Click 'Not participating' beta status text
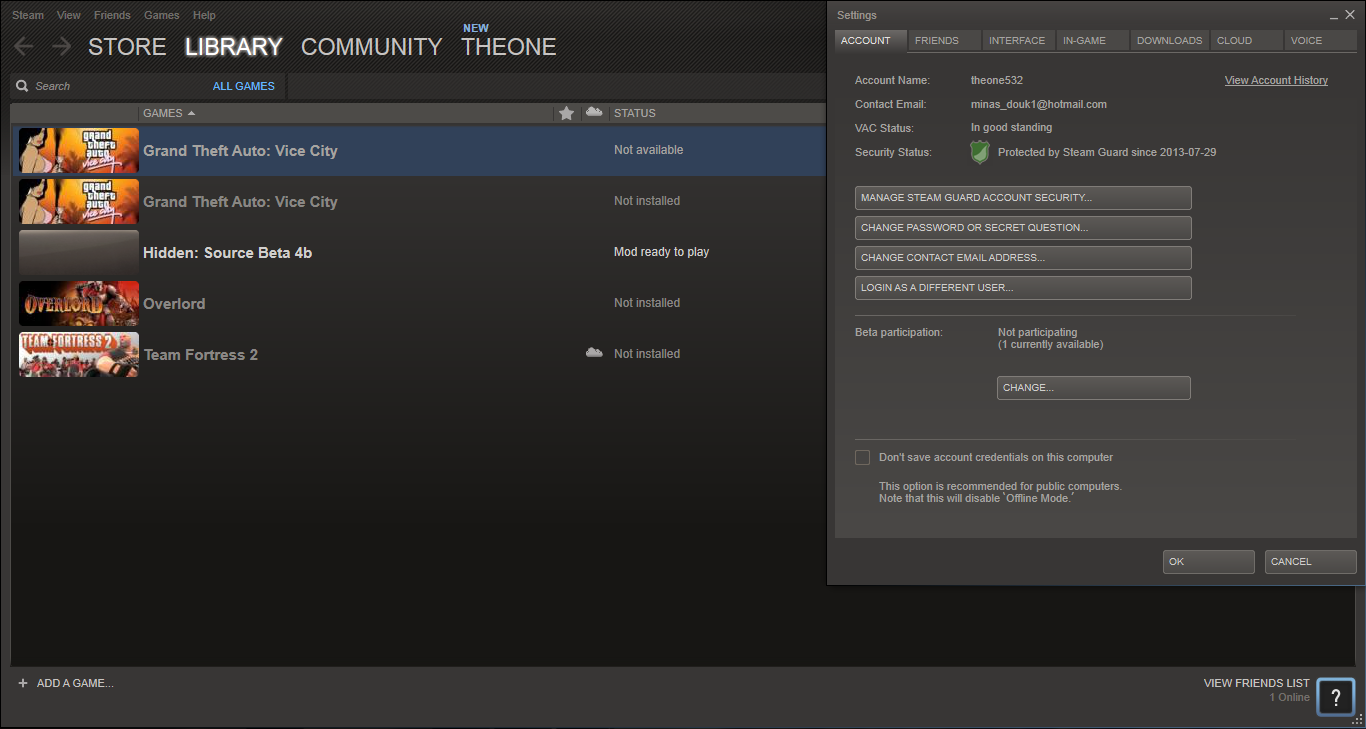This screenshot has width=1366, height=729. (1038, 332)
